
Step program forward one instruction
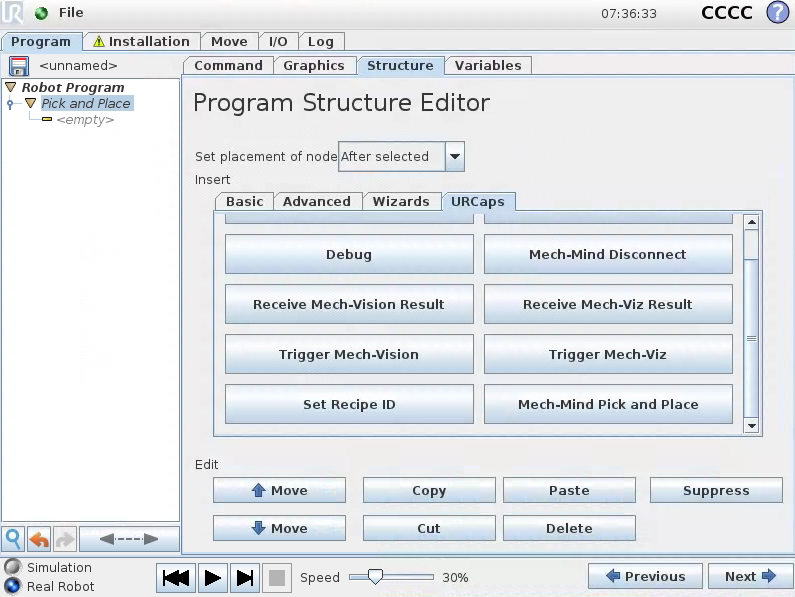pos(245,578)
